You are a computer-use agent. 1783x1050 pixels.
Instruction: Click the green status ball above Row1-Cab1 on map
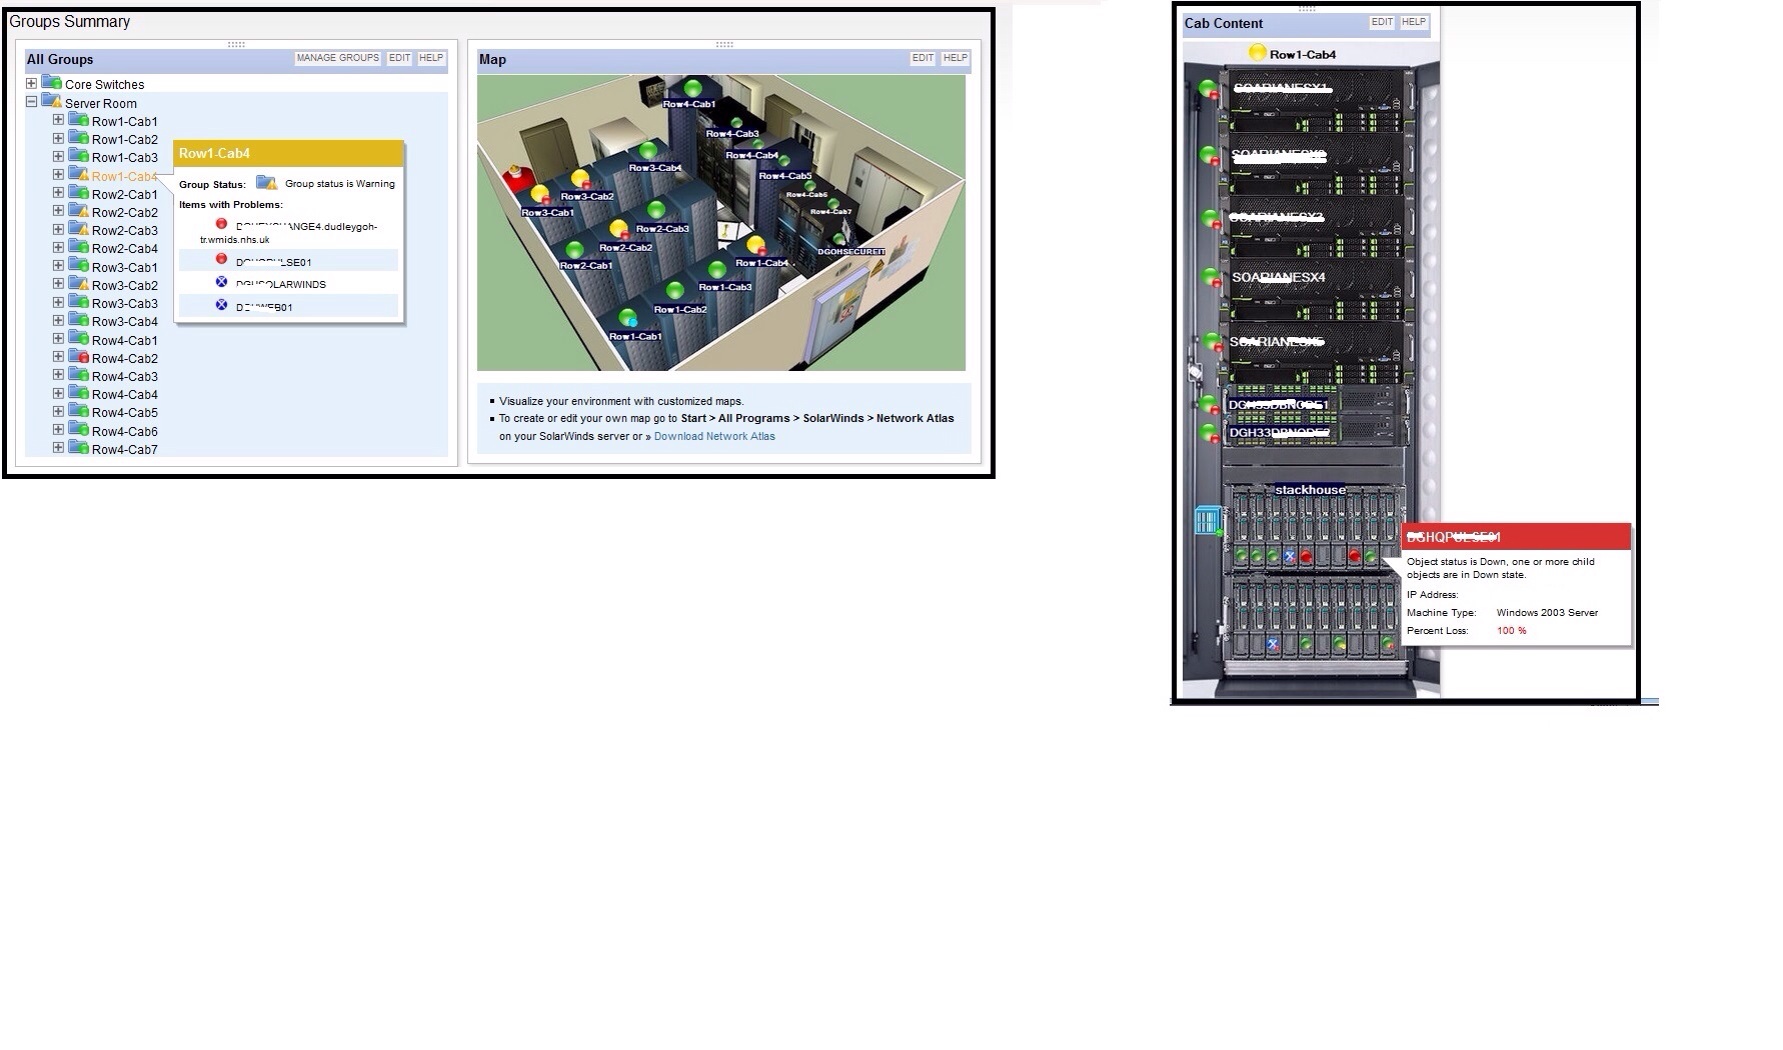pos(627,318)
